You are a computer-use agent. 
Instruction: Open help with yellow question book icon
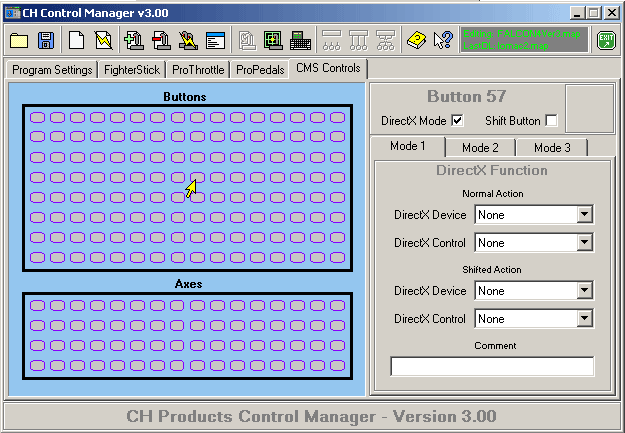416,41
